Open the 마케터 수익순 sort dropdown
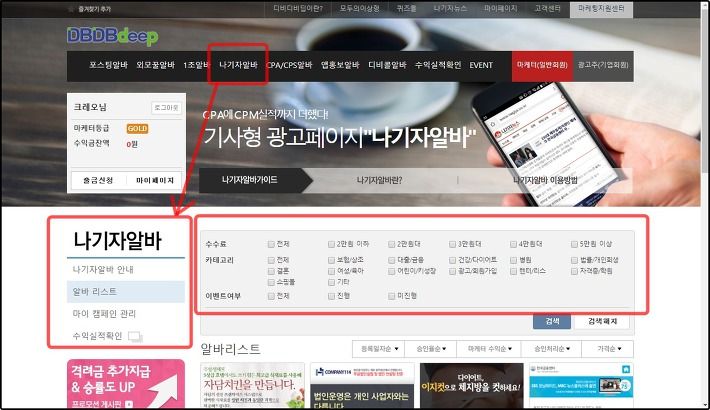Image resolution: width=710 pixels, height=410 pixels. [x=489, y=349]
